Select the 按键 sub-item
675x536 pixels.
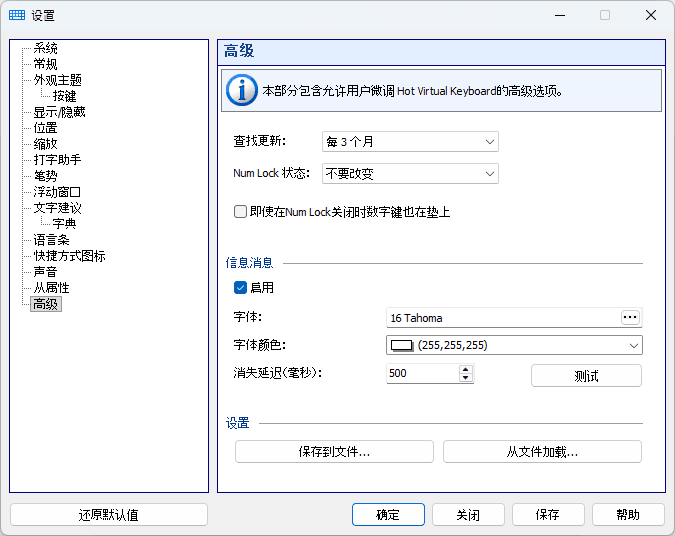[64, 96]
